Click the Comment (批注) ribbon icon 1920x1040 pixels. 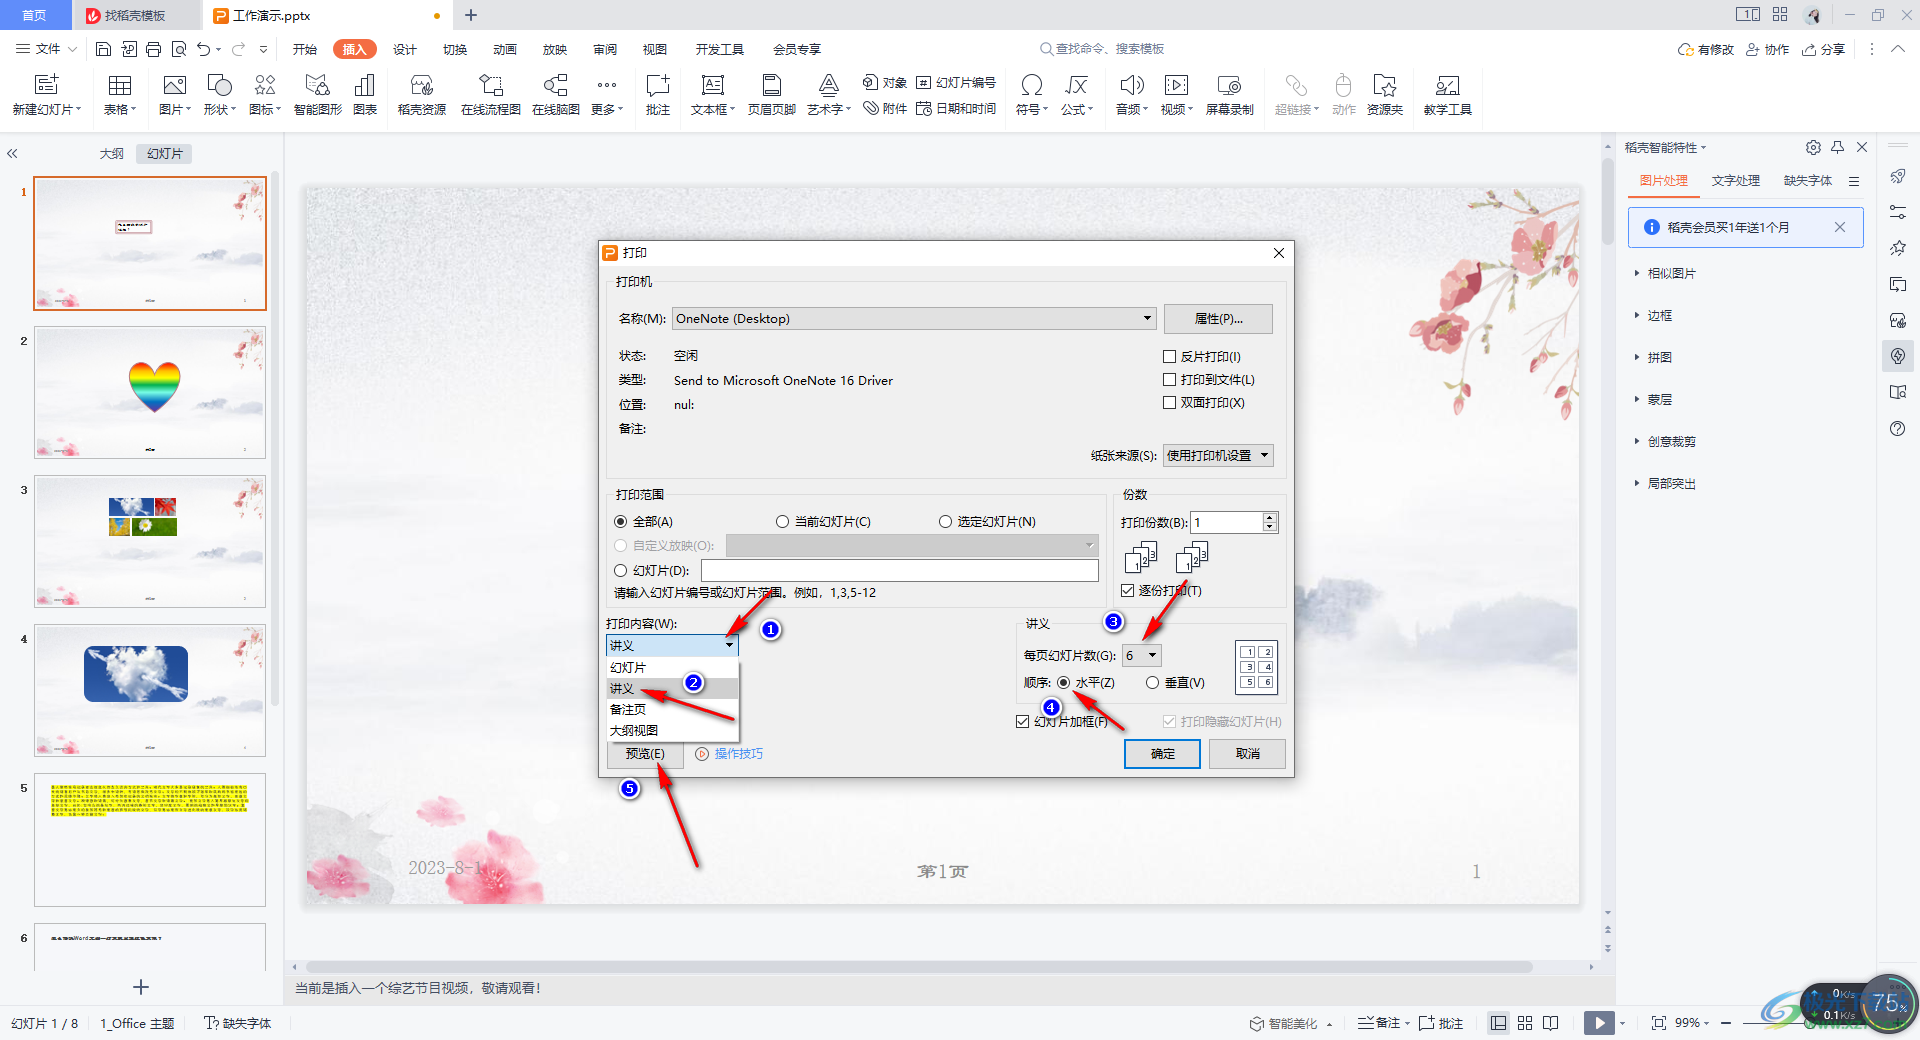point(658,85)
